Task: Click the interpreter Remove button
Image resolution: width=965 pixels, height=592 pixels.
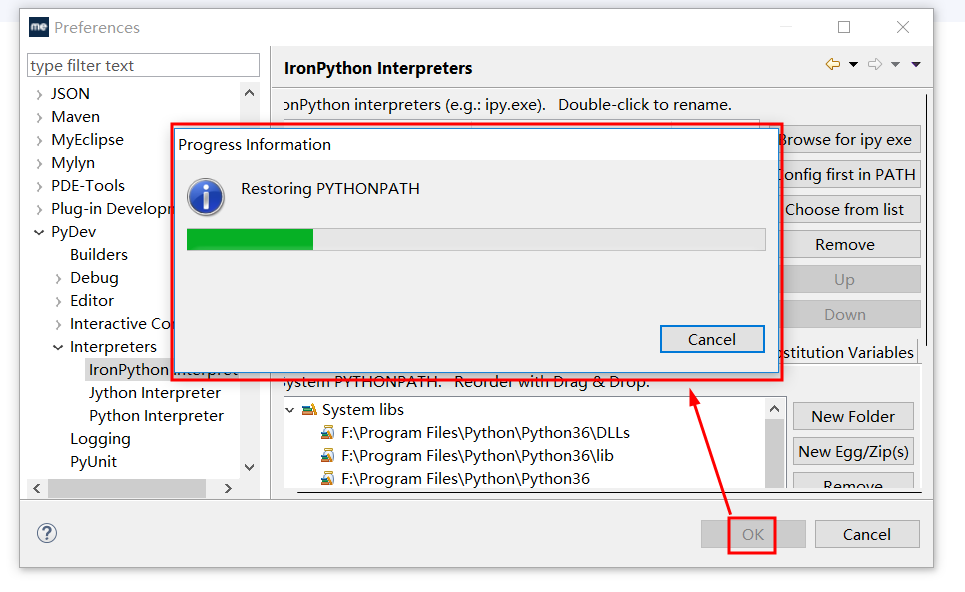Action: [850, 245]
